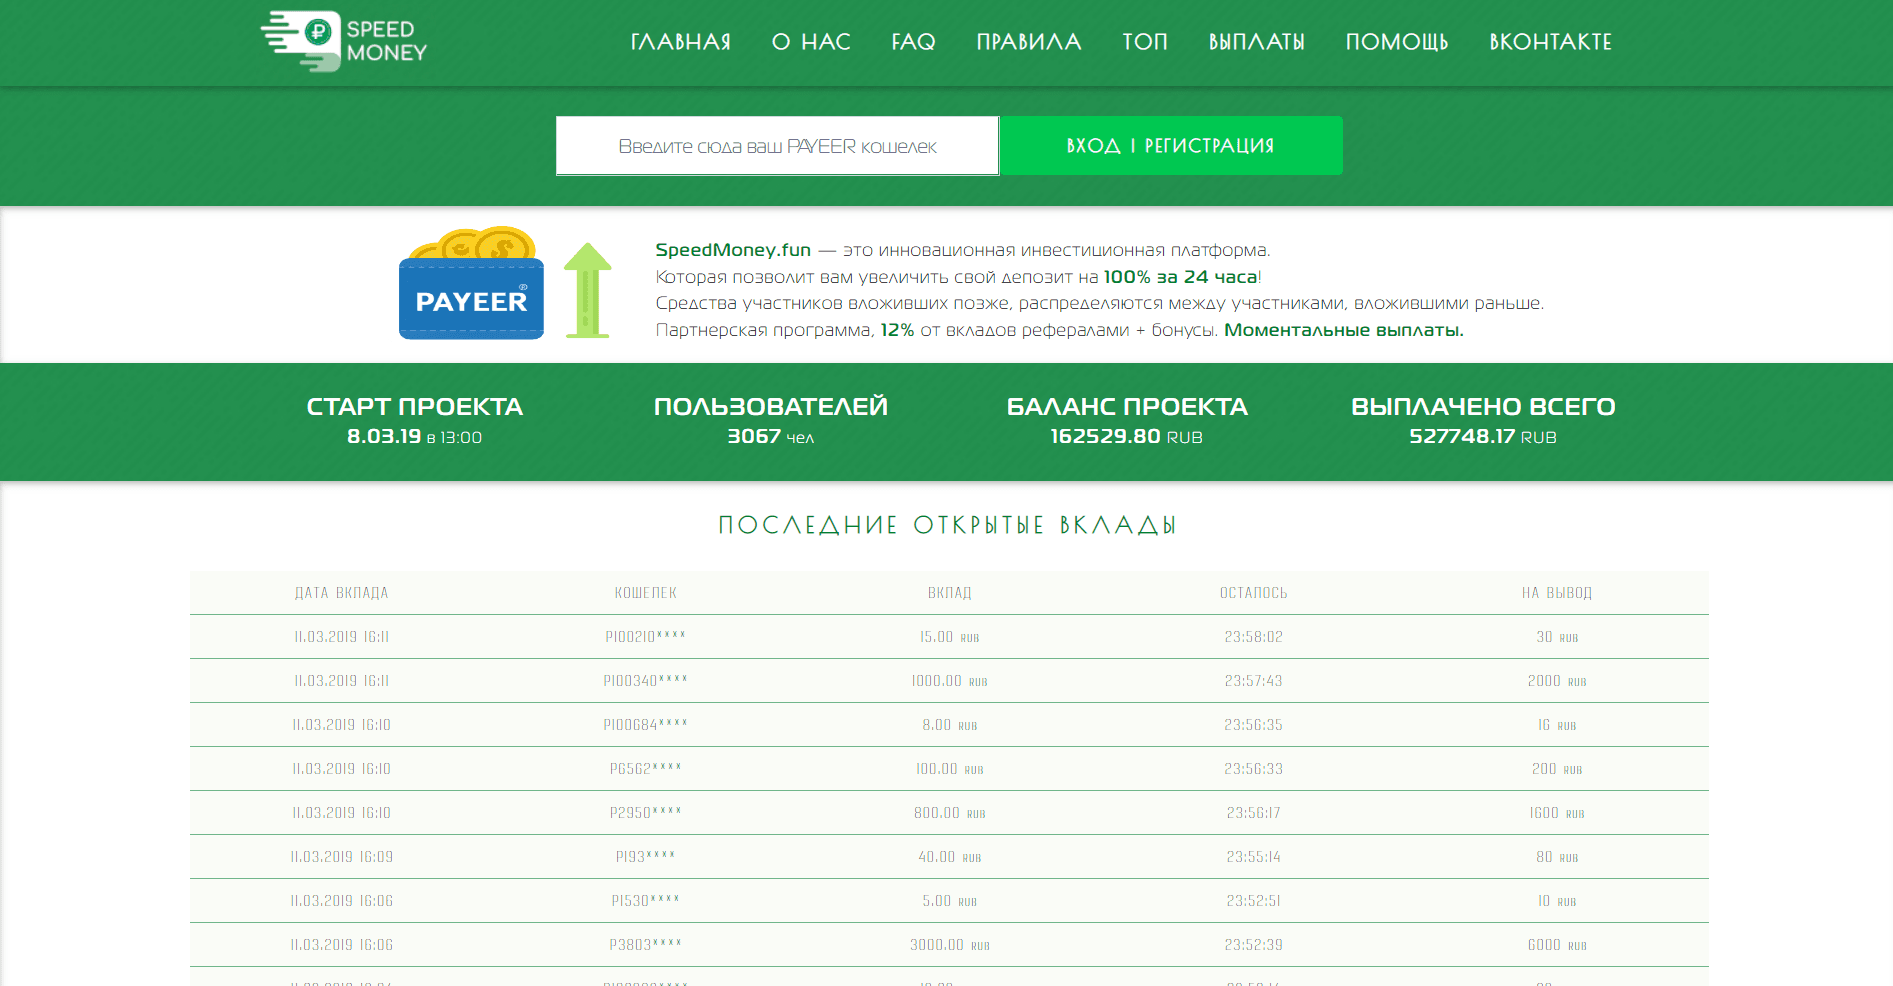This screenshot has width=1893, height=986.
Task: Click the SpeedMoney.fun name in the description
Action: click(x=733, y=250)
